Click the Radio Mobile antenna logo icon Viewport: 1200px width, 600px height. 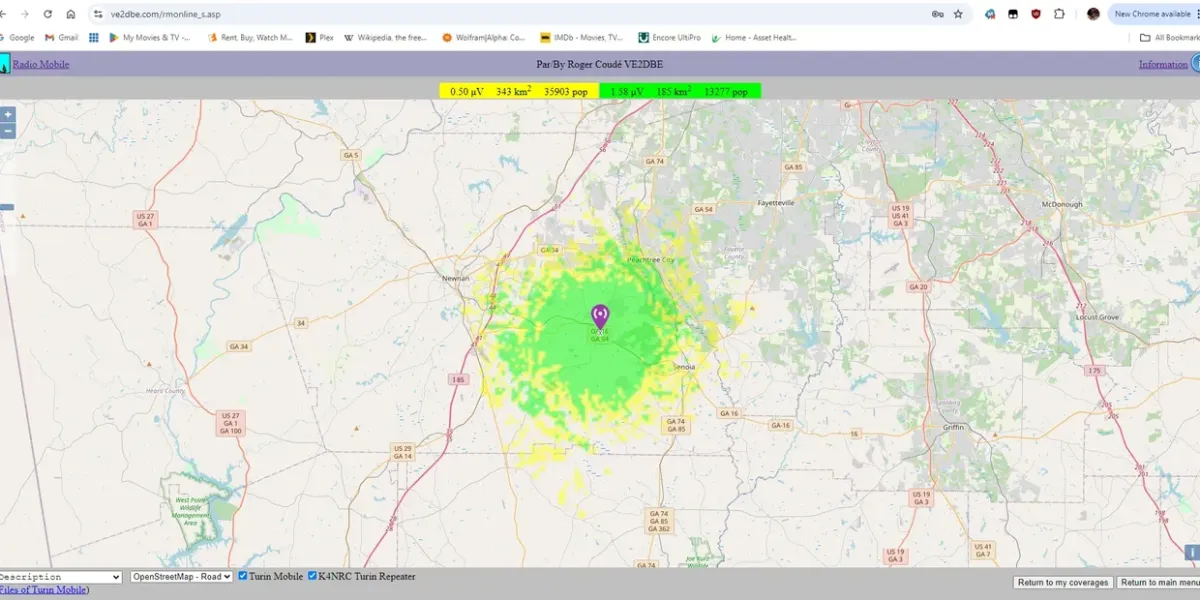(4, 64)
